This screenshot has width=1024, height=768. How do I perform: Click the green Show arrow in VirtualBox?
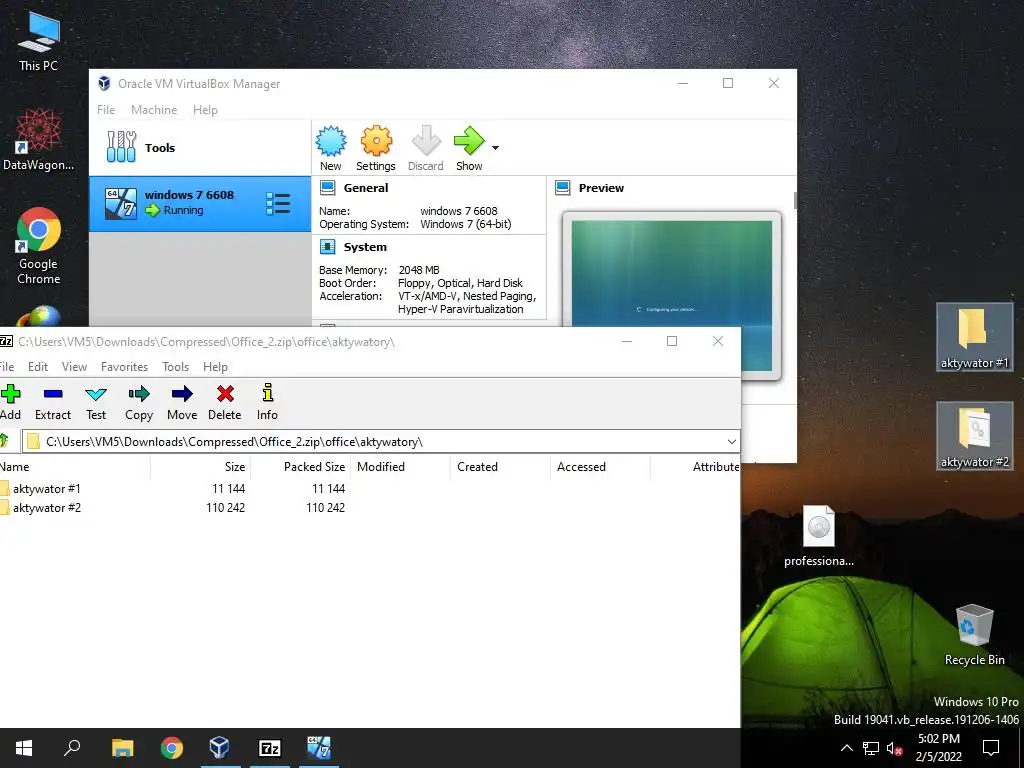pos(469,149)
